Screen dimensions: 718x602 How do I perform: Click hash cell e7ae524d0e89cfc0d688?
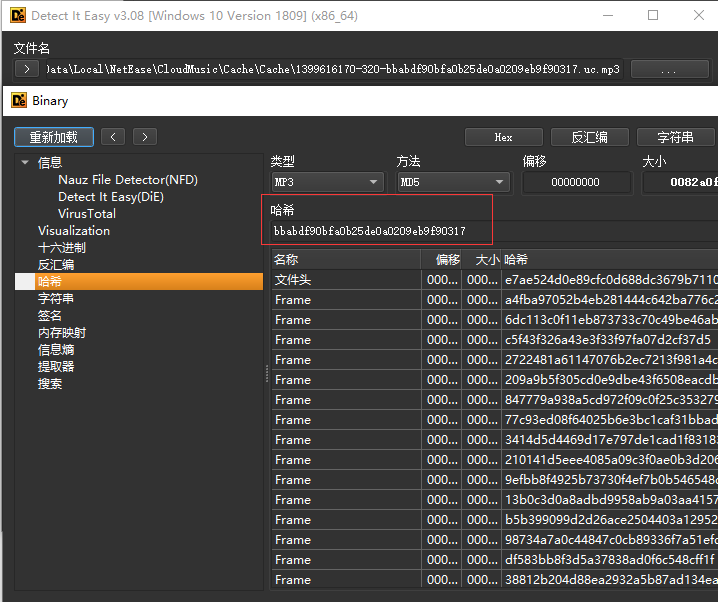610,280
